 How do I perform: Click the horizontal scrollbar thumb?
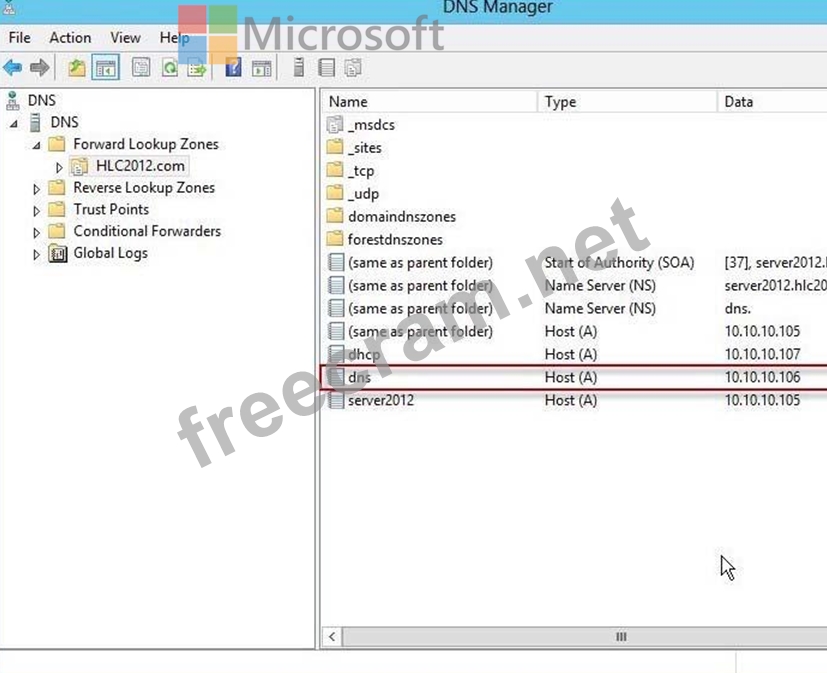(x=584, y=637)
